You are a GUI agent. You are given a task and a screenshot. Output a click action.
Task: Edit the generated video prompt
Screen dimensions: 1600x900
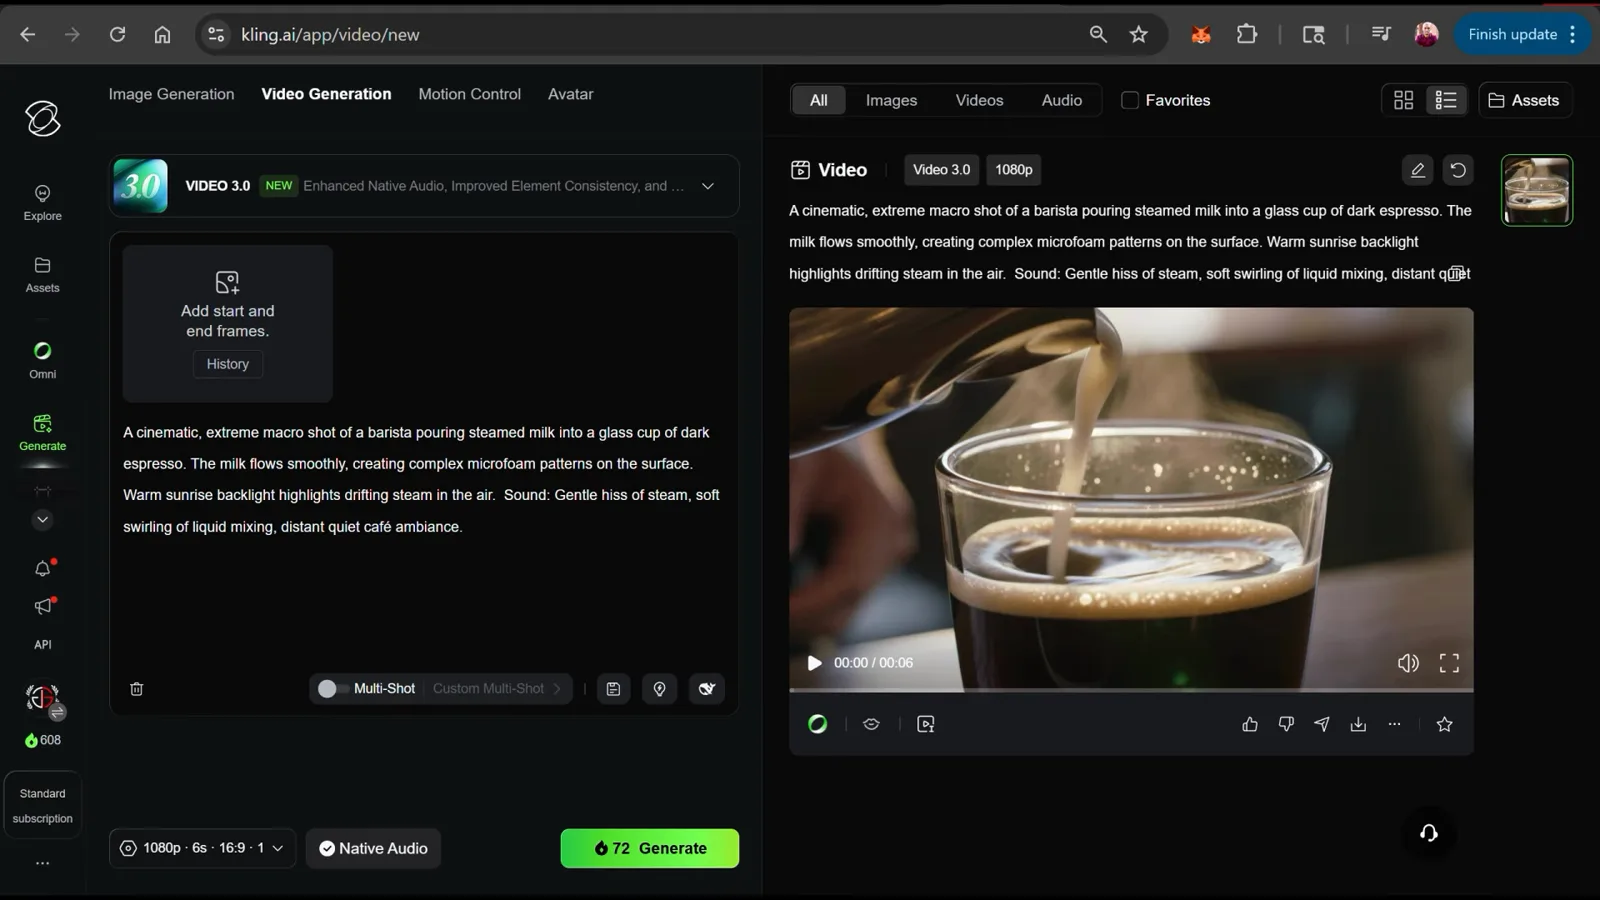point(1417,170)
